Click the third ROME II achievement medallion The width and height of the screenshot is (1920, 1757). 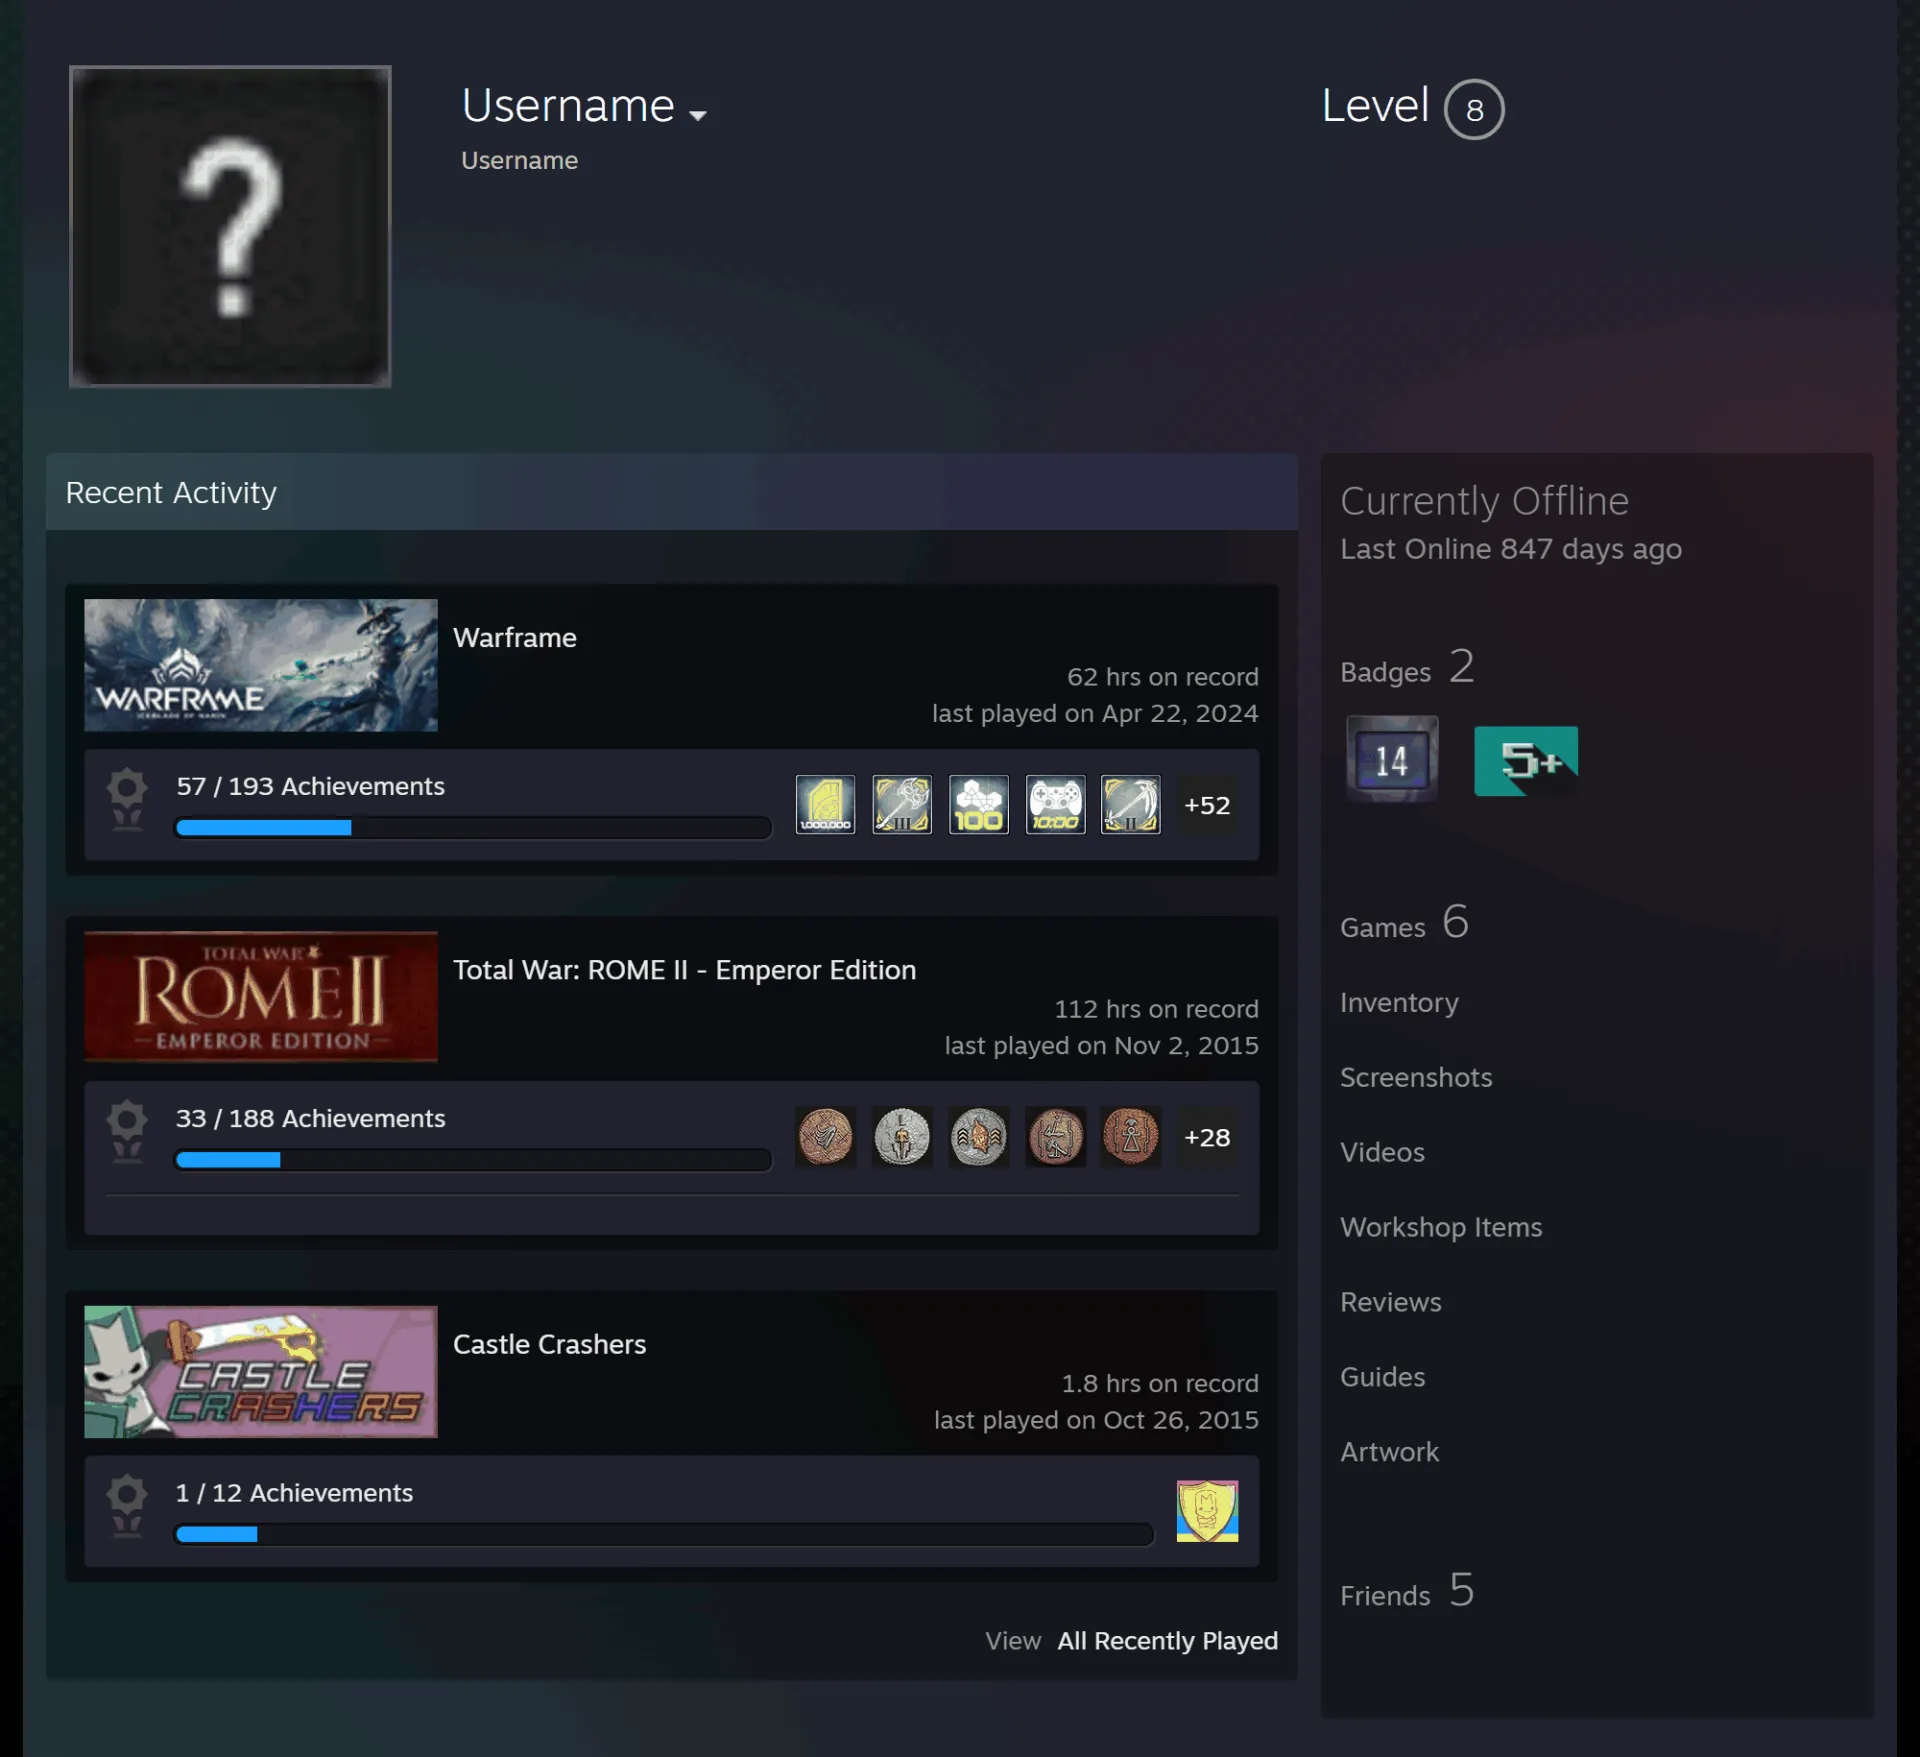point(978,1136)
